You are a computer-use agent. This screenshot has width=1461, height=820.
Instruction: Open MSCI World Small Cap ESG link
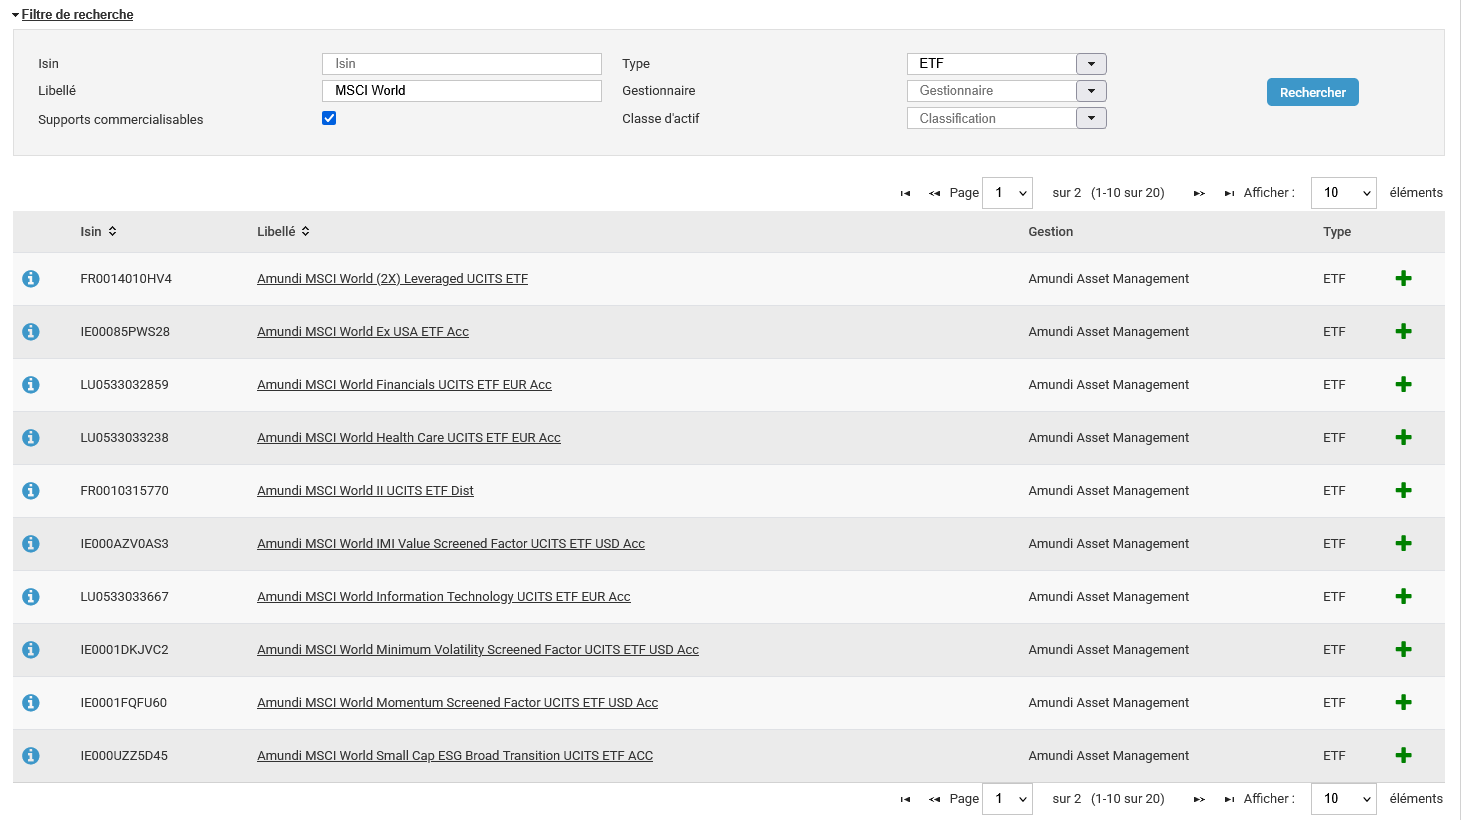(455, 756)
